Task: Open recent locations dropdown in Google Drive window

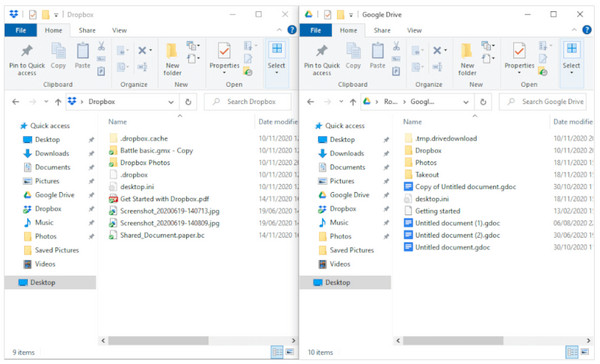Action: coord(341,102)
